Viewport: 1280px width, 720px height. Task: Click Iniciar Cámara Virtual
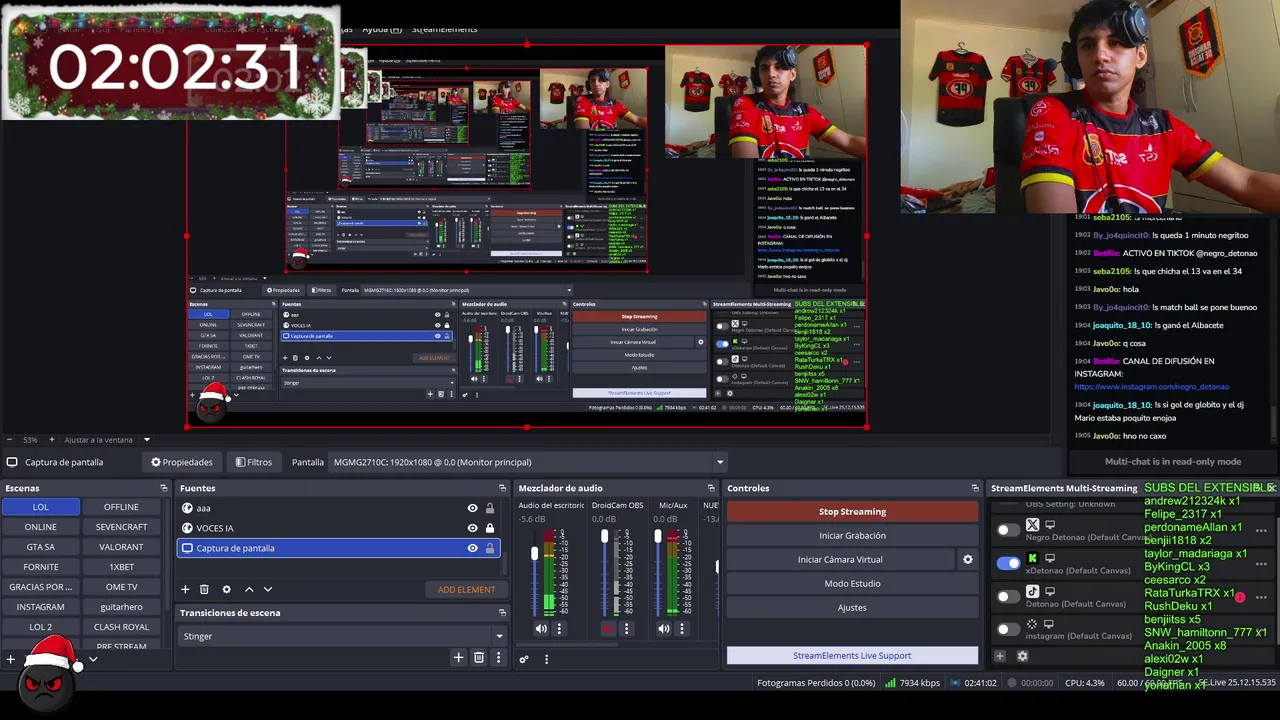(x=840, y=560)
